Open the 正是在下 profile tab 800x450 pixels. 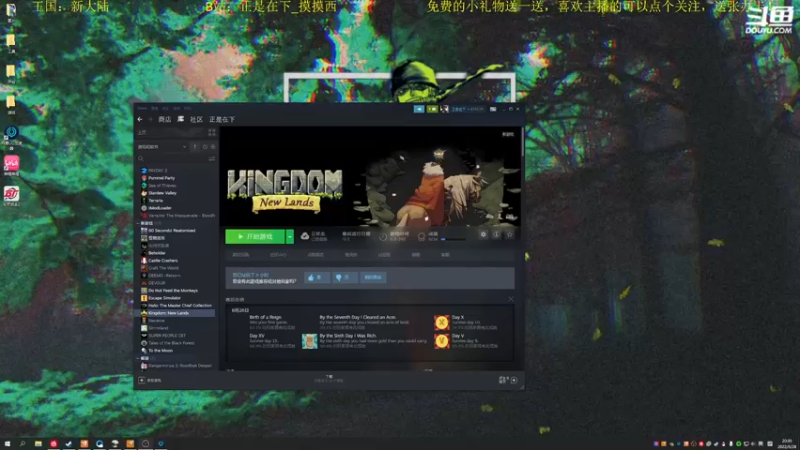[x=222, y=119]
